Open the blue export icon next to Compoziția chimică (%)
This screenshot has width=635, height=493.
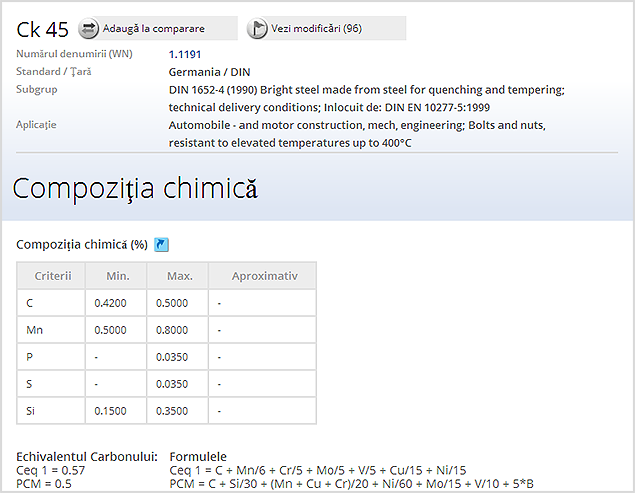(x=161, y=244)
